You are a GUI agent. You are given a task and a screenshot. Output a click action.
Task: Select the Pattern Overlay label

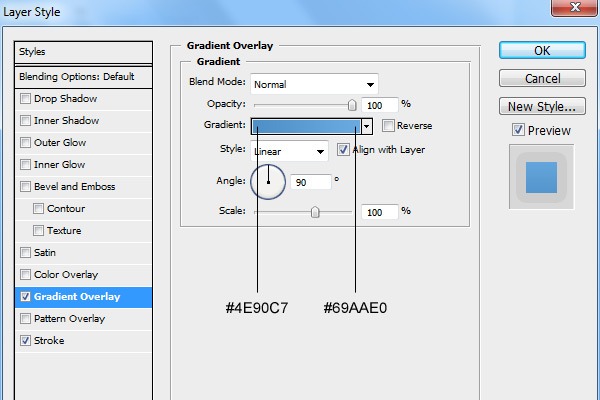(x=69, y=319)
